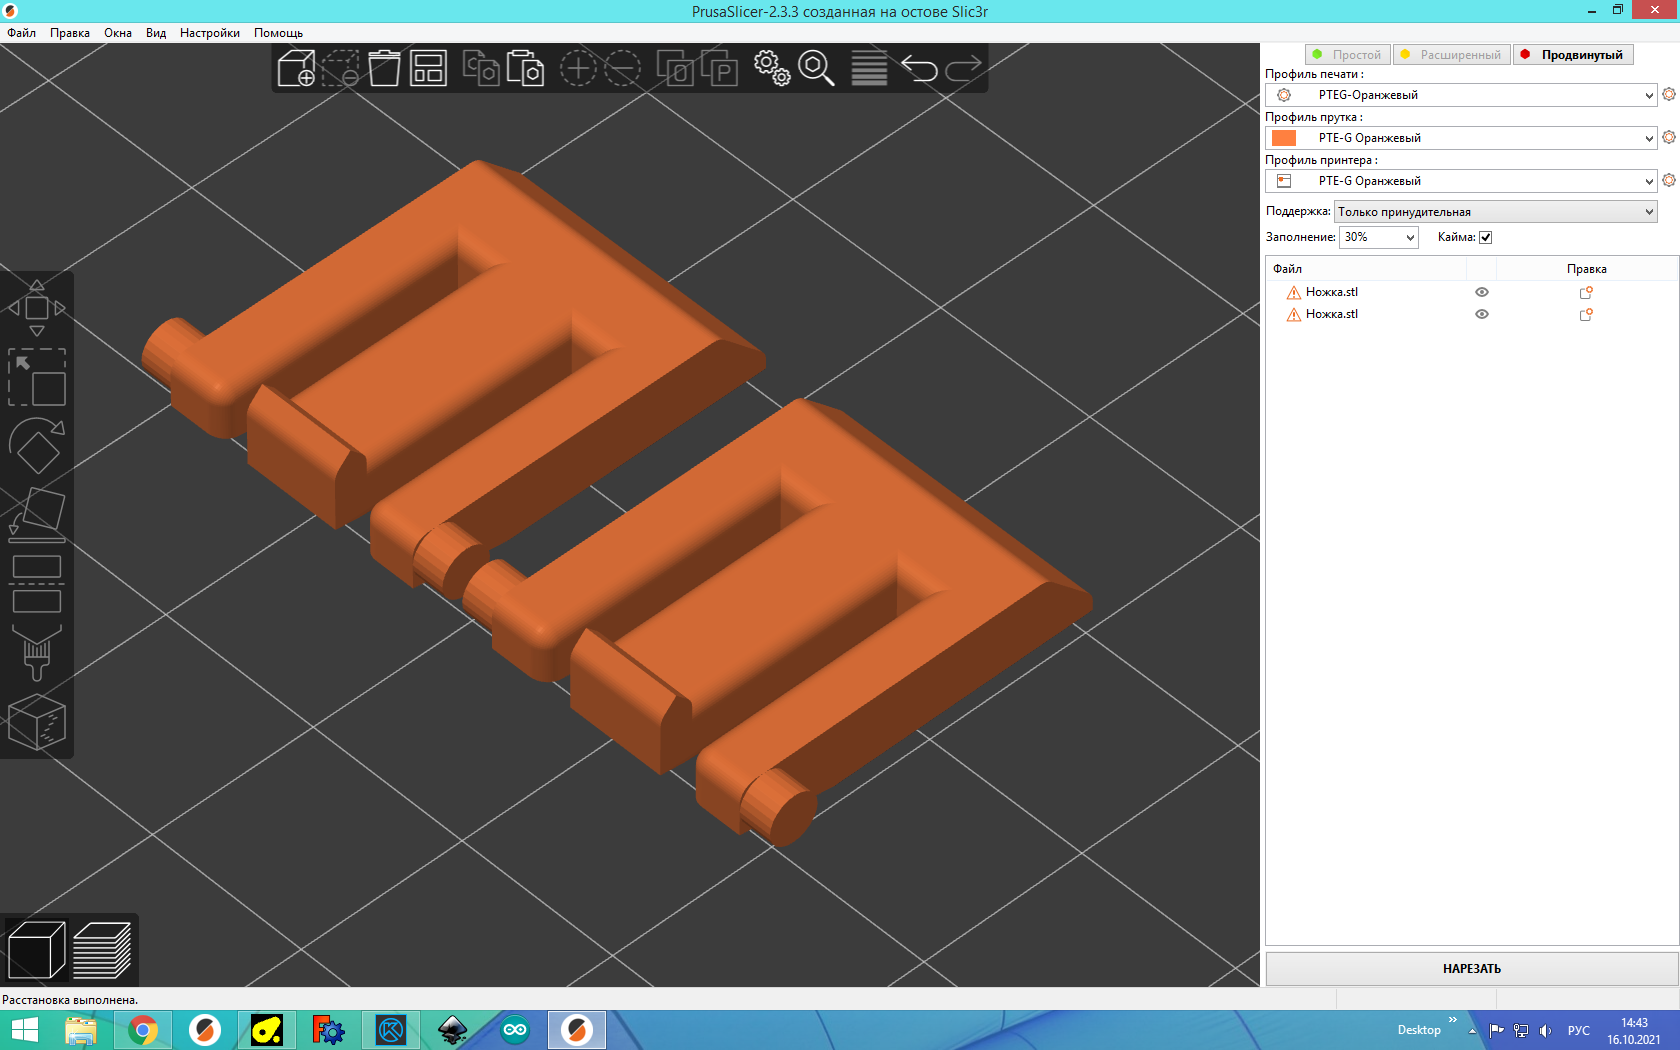
Task: Switch to sliced layers preview view
Action: (x=102, y=950)
